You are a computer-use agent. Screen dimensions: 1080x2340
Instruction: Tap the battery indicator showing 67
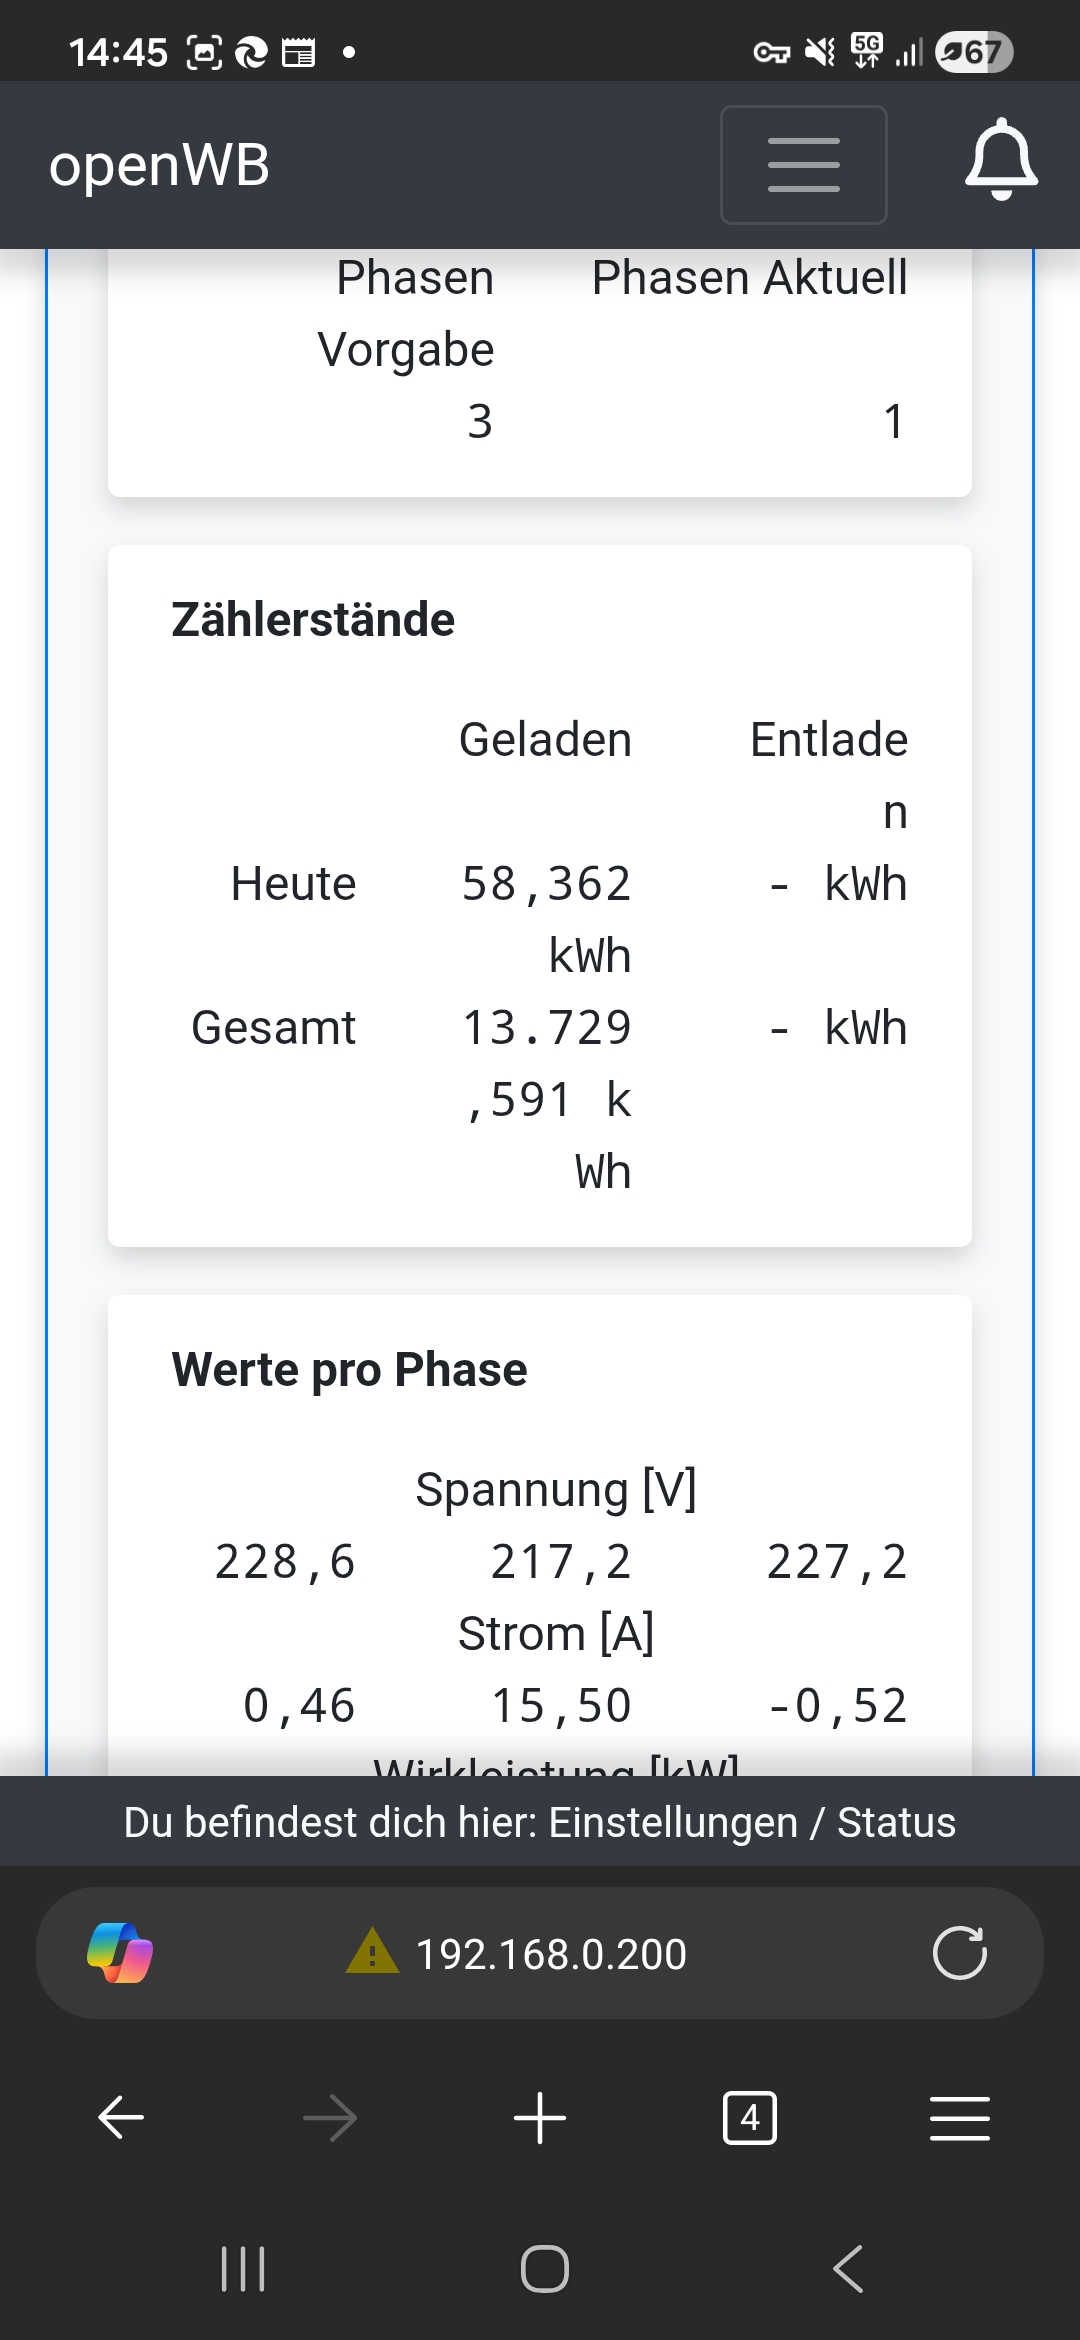[x=974, y=52]
